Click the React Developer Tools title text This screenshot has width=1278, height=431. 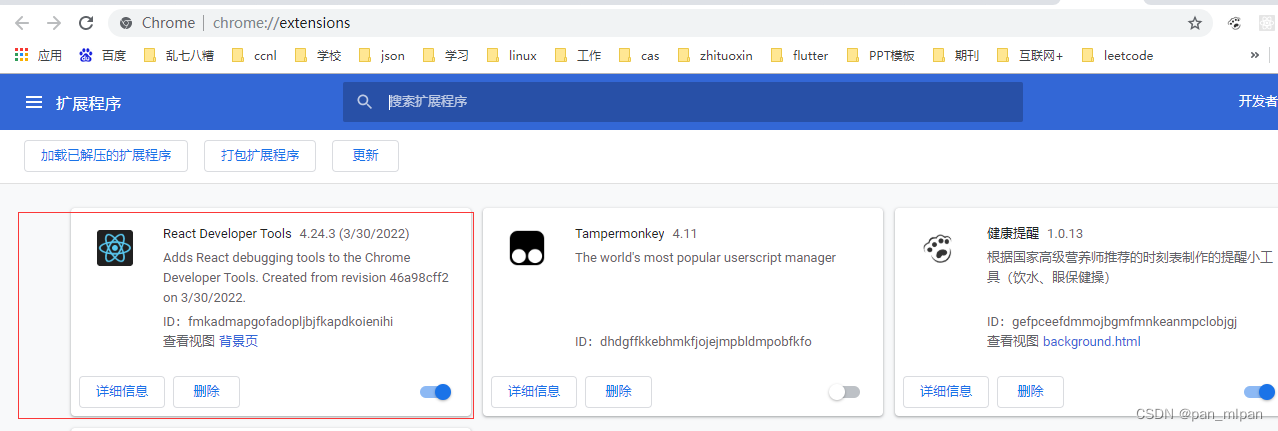click(227, 234)
